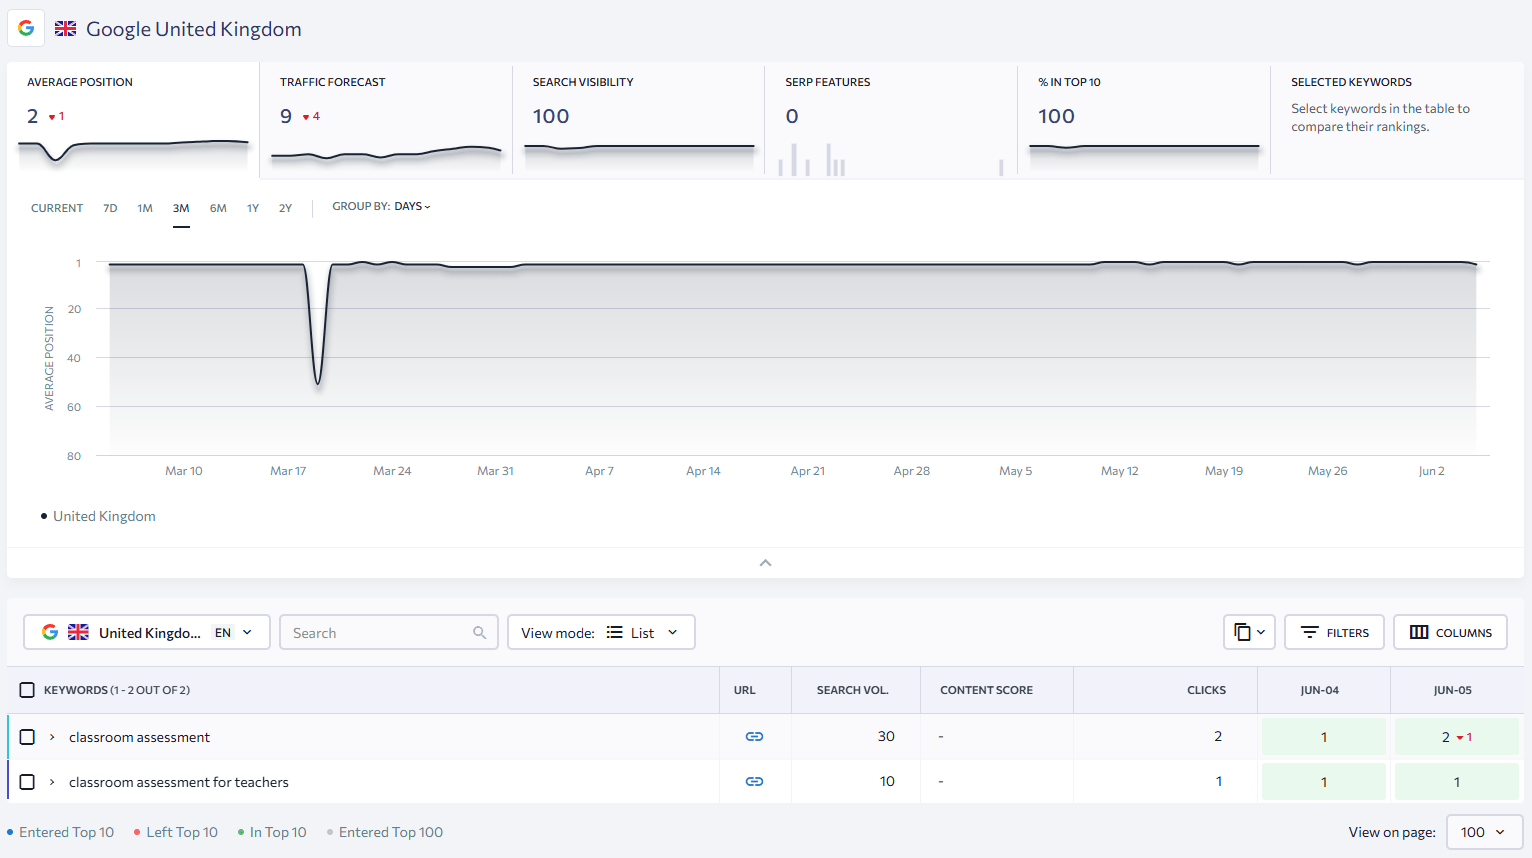Toggle the select all keywords checkbox

click(27, 690)
